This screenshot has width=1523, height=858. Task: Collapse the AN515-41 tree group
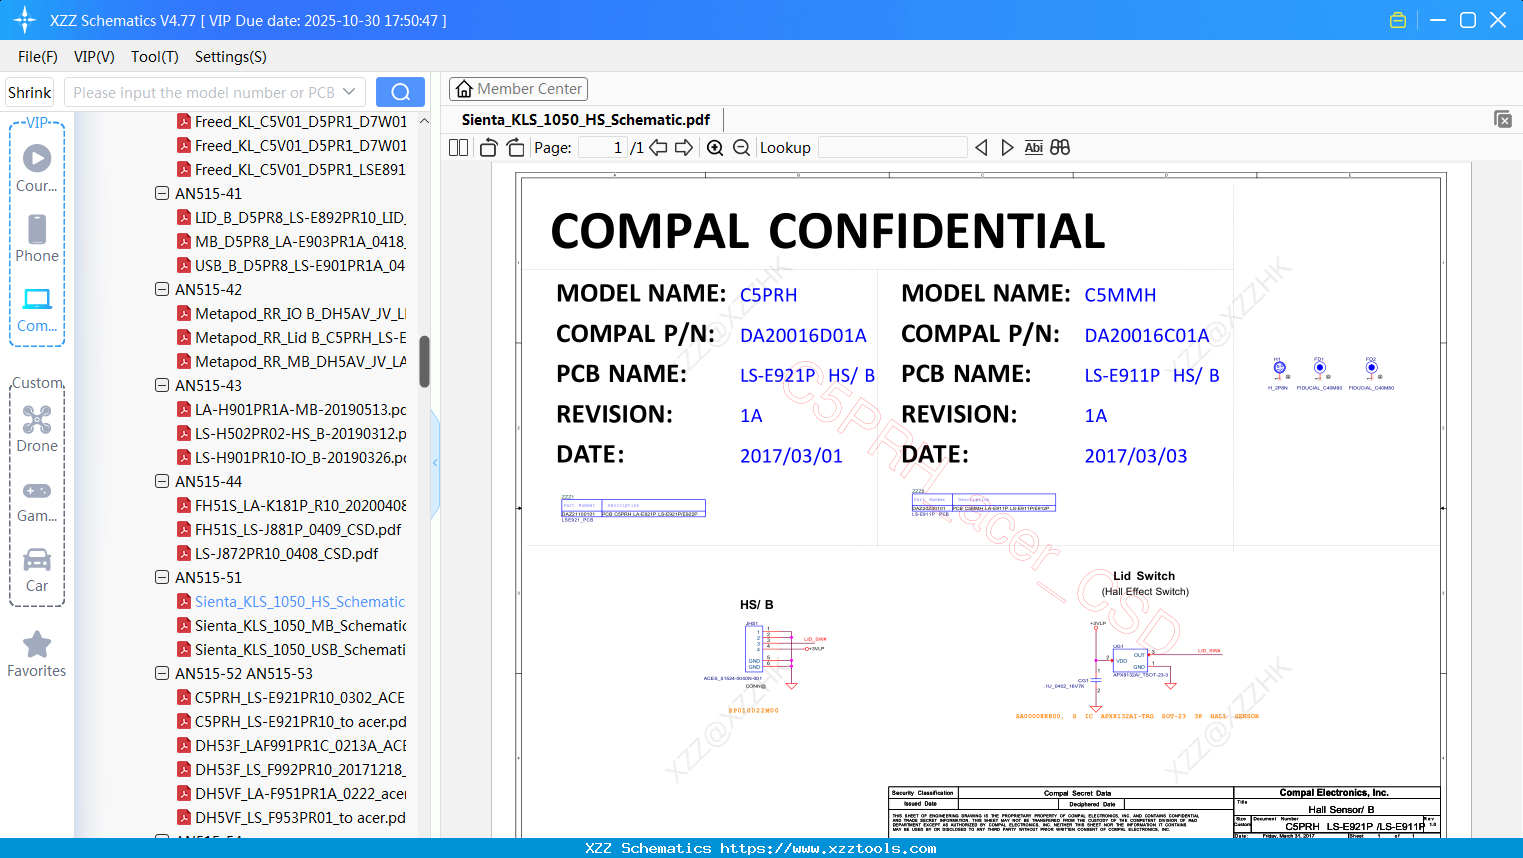coord(162,193)
